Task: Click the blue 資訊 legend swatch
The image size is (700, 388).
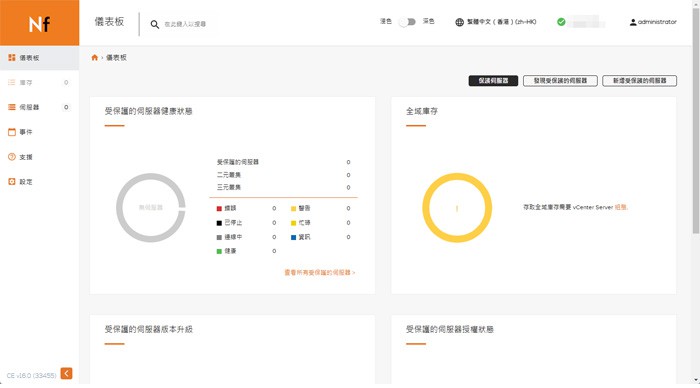Action: [x=293, y=237]
